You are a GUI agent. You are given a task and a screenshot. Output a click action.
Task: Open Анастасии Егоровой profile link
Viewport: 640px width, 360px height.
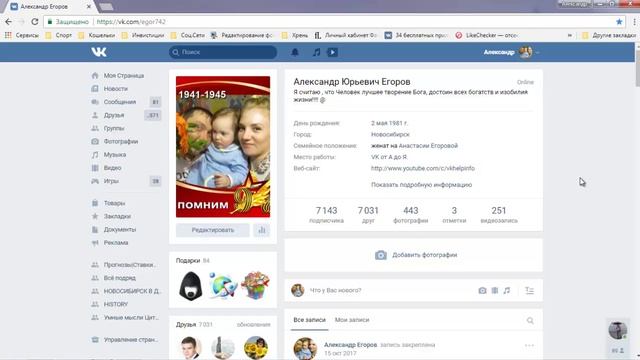pos(428,146)
